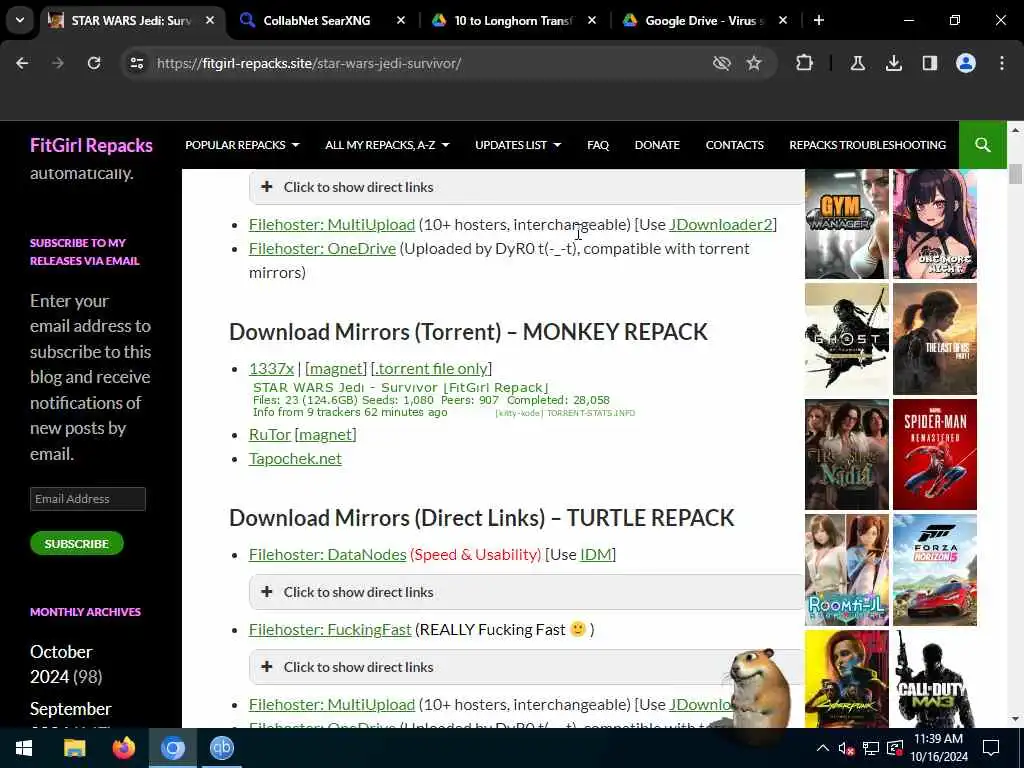1024x768 pixels.
Task: Bookmark this page with the star
Action: [x=754, y=63]
